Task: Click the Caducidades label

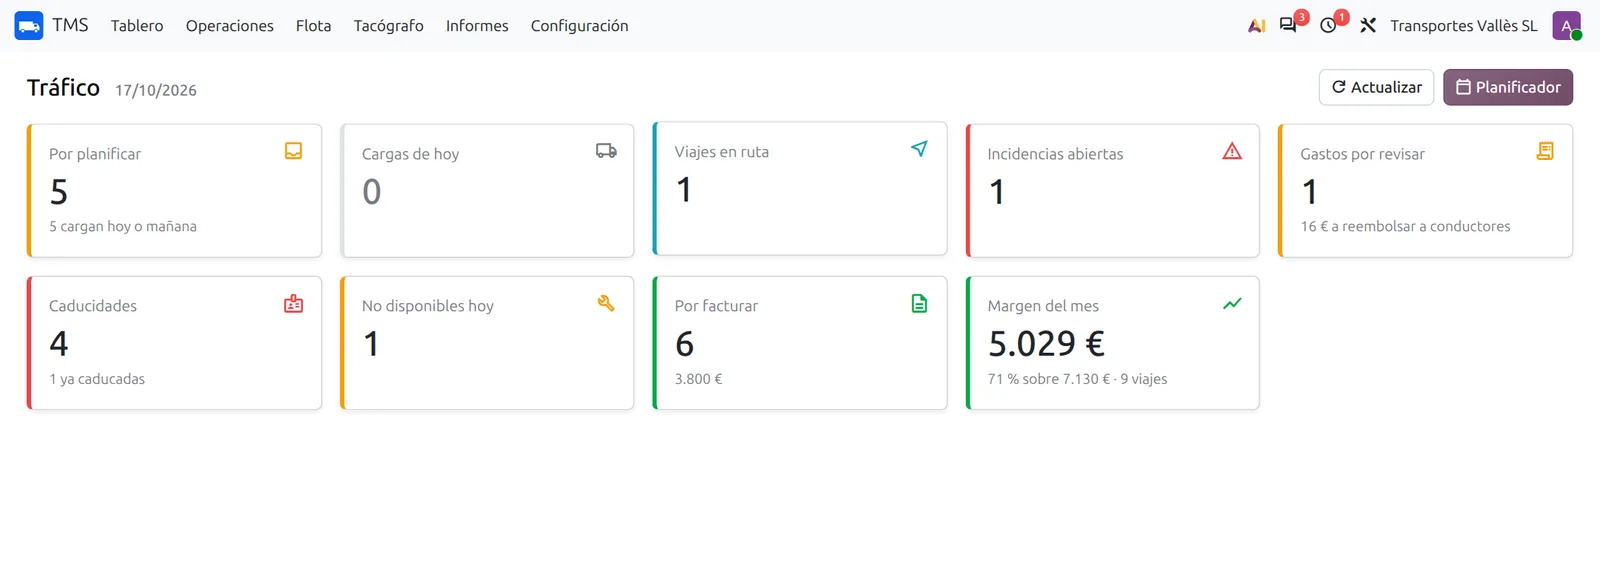Action: click(93, 306)
